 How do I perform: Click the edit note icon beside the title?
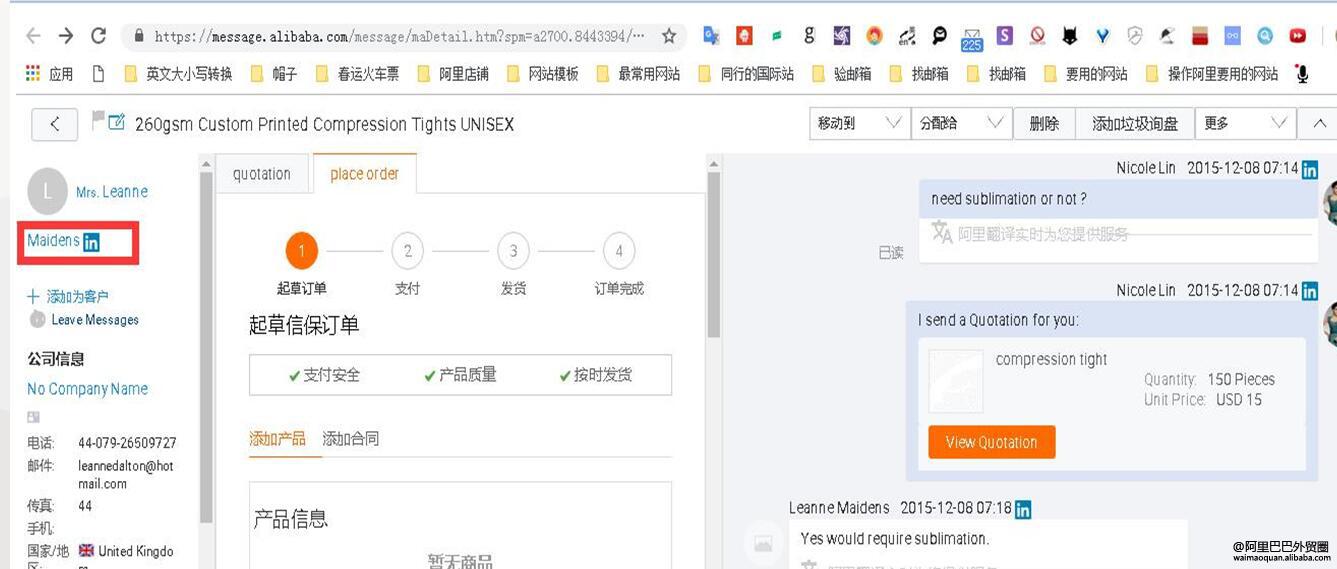pyautogui.click(x=117, y=122)
